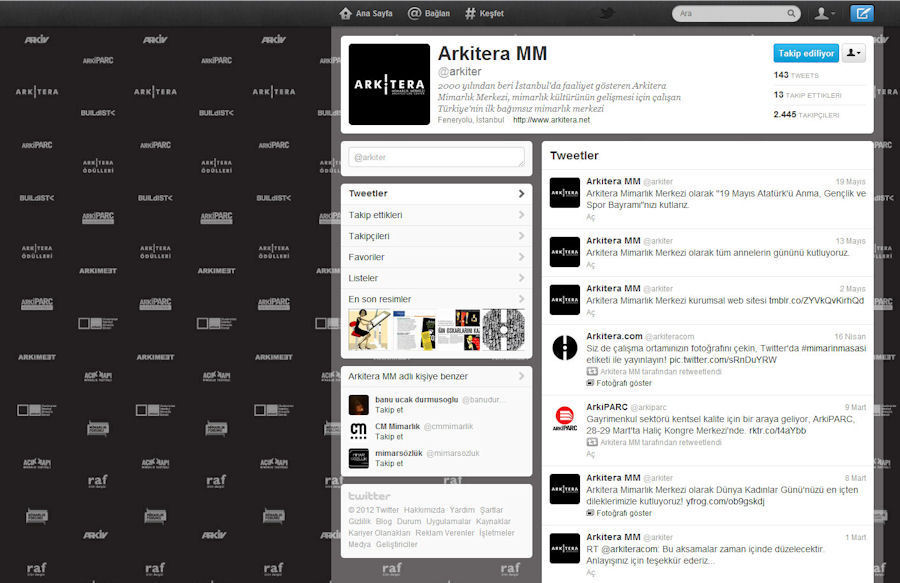
Task: Open yfrog.com/ob9gskdj link
Action: [724, 502]
